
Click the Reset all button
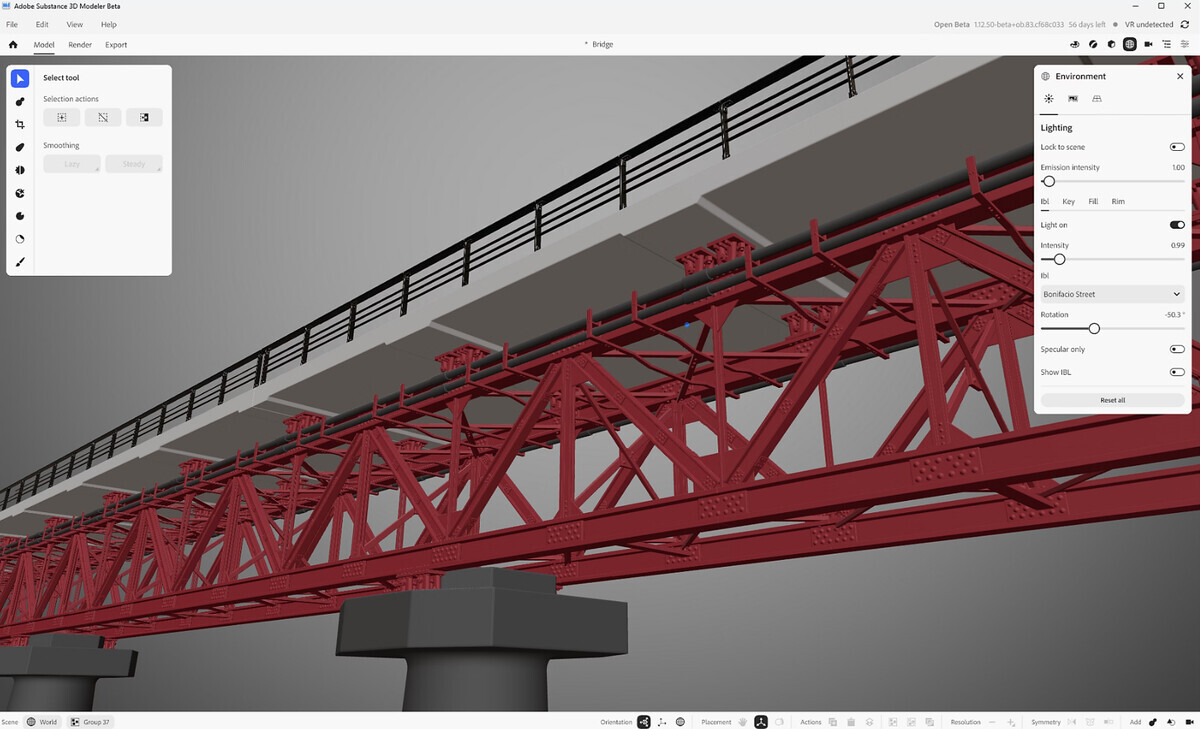[1113, 400]
